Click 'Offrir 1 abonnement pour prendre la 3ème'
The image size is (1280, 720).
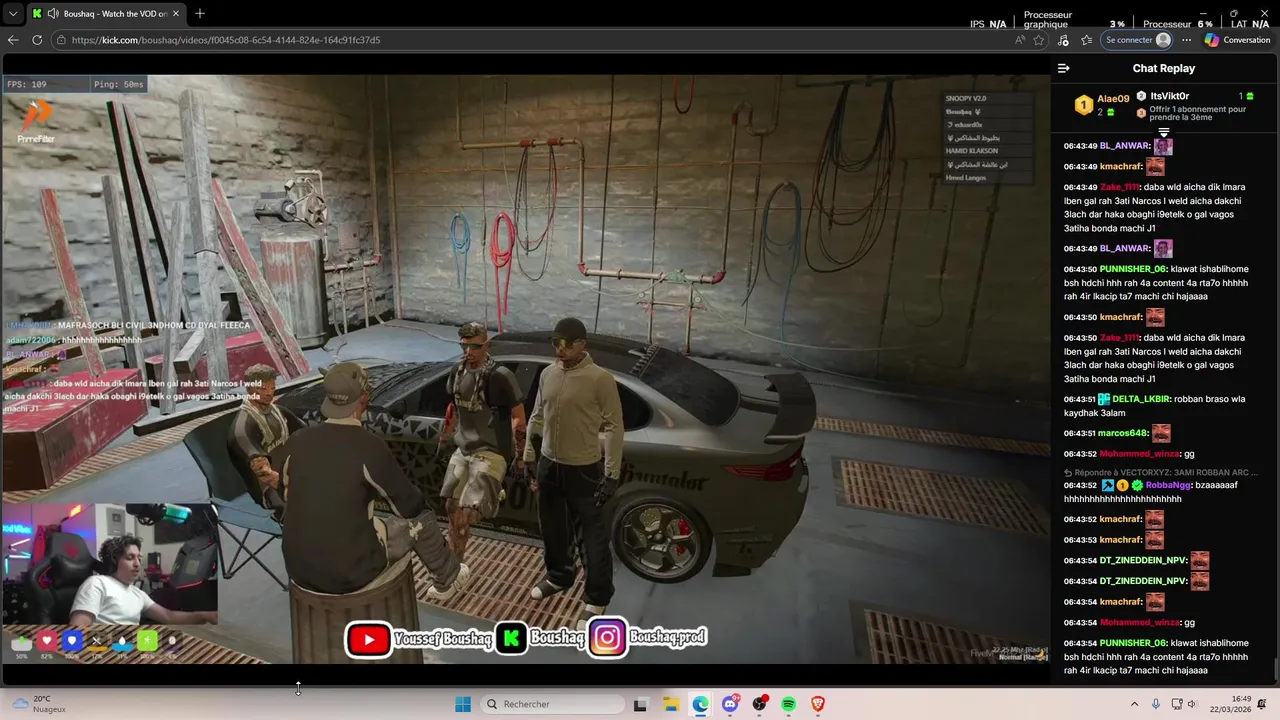pos(1197,113)
